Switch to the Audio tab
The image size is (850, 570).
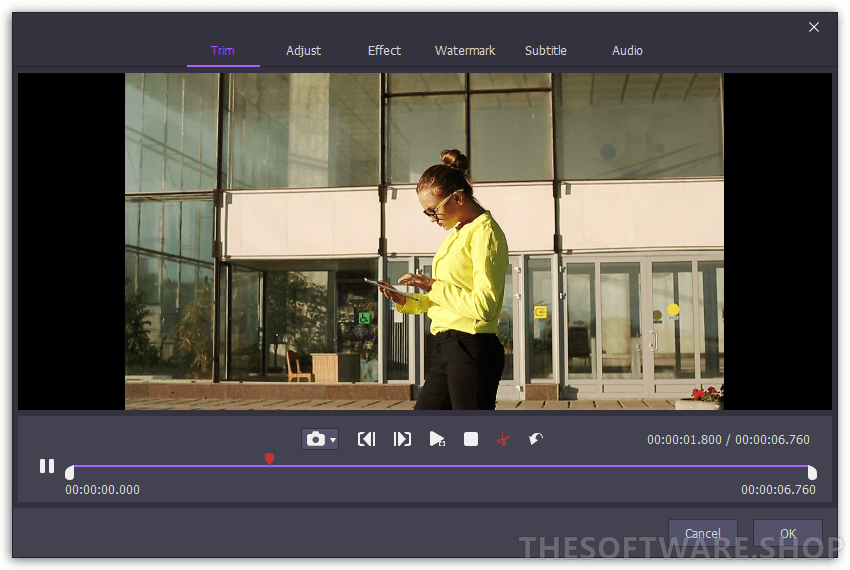[x=627, y=51]
